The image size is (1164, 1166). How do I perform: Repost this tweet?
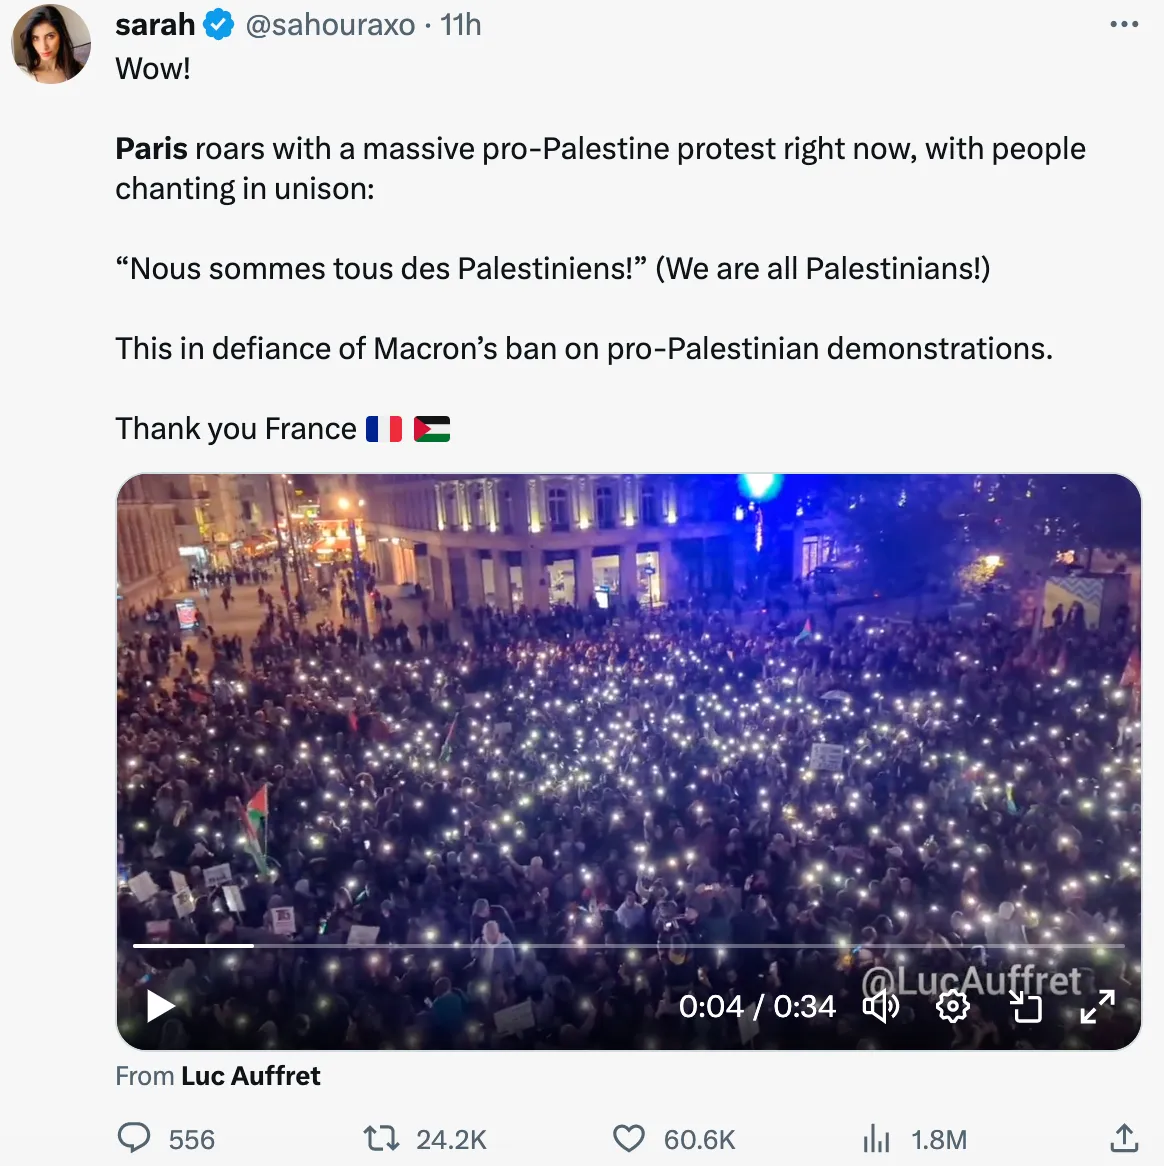(x=380, y=1138)
